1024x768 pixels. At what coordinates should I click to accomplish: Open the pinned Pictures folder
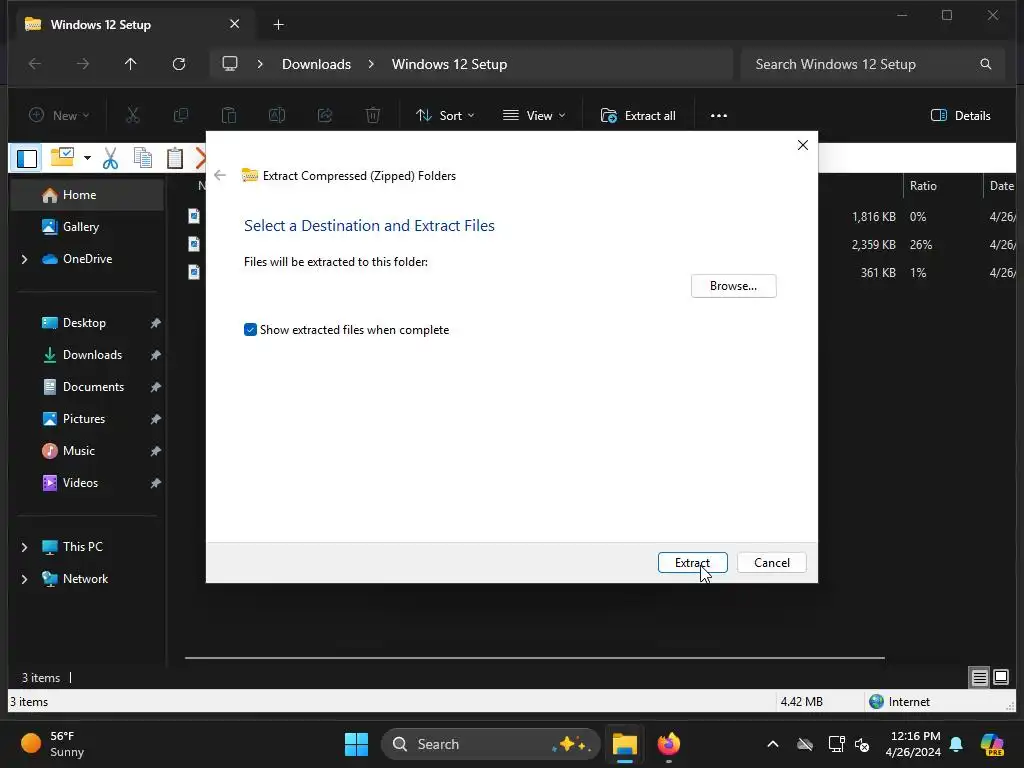(x=88, y=419)
